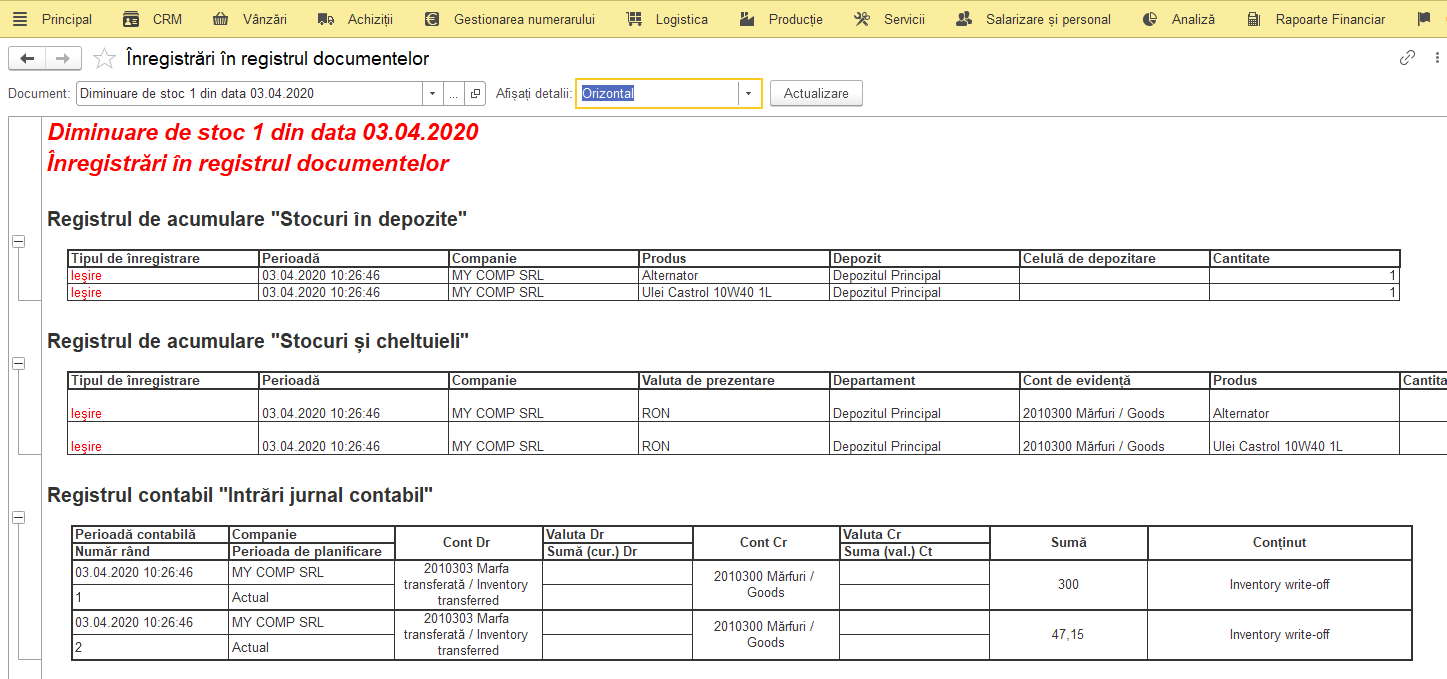The height and width of the screenshot is (679, 1447).
Task: Copy link using the chain icon
Action: (1407, 58)
